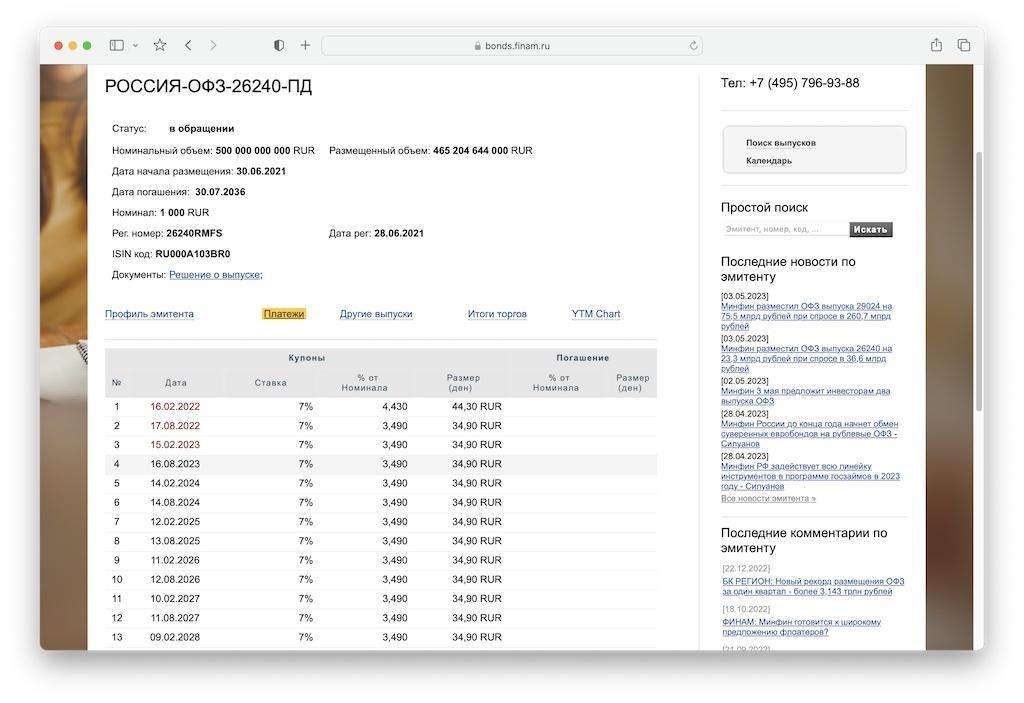Image resolution: width=1024 pixels, height=703 pixels.
Task: Go back with the back arrow
Action: tap(188, 45)
